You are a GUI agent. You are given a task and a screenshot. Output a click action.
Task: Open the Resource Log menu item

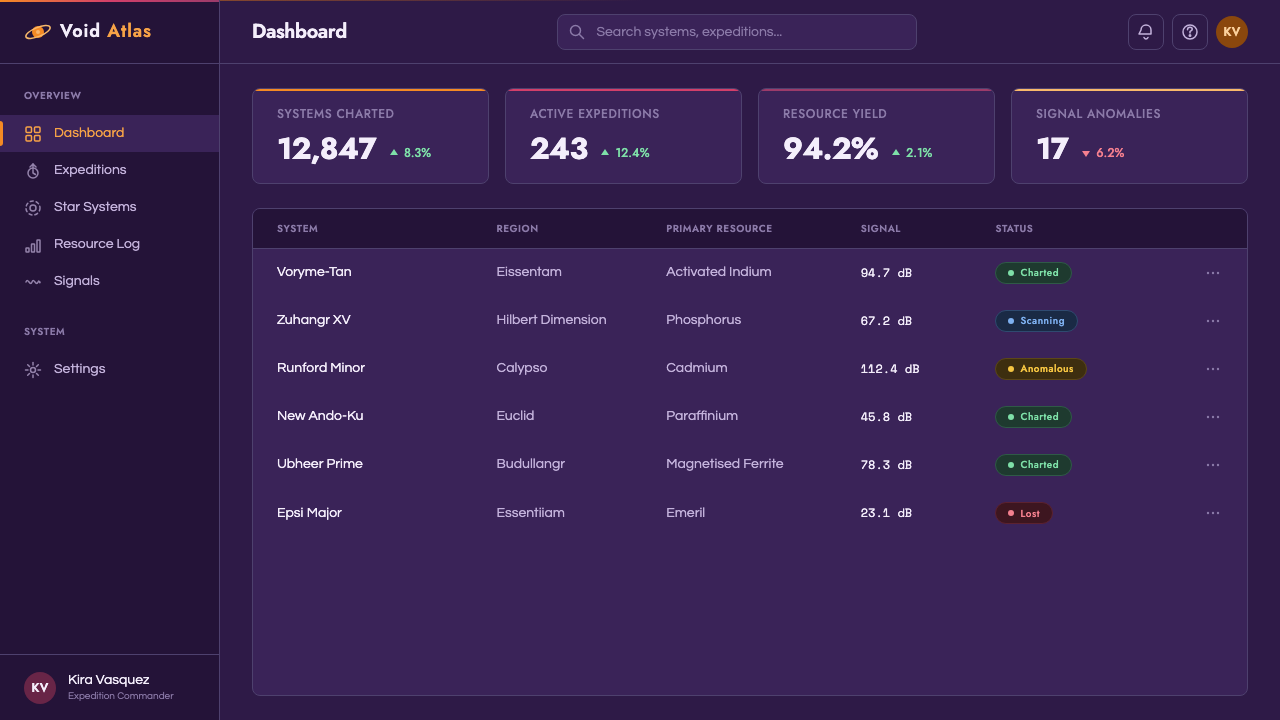pos(110,244)
